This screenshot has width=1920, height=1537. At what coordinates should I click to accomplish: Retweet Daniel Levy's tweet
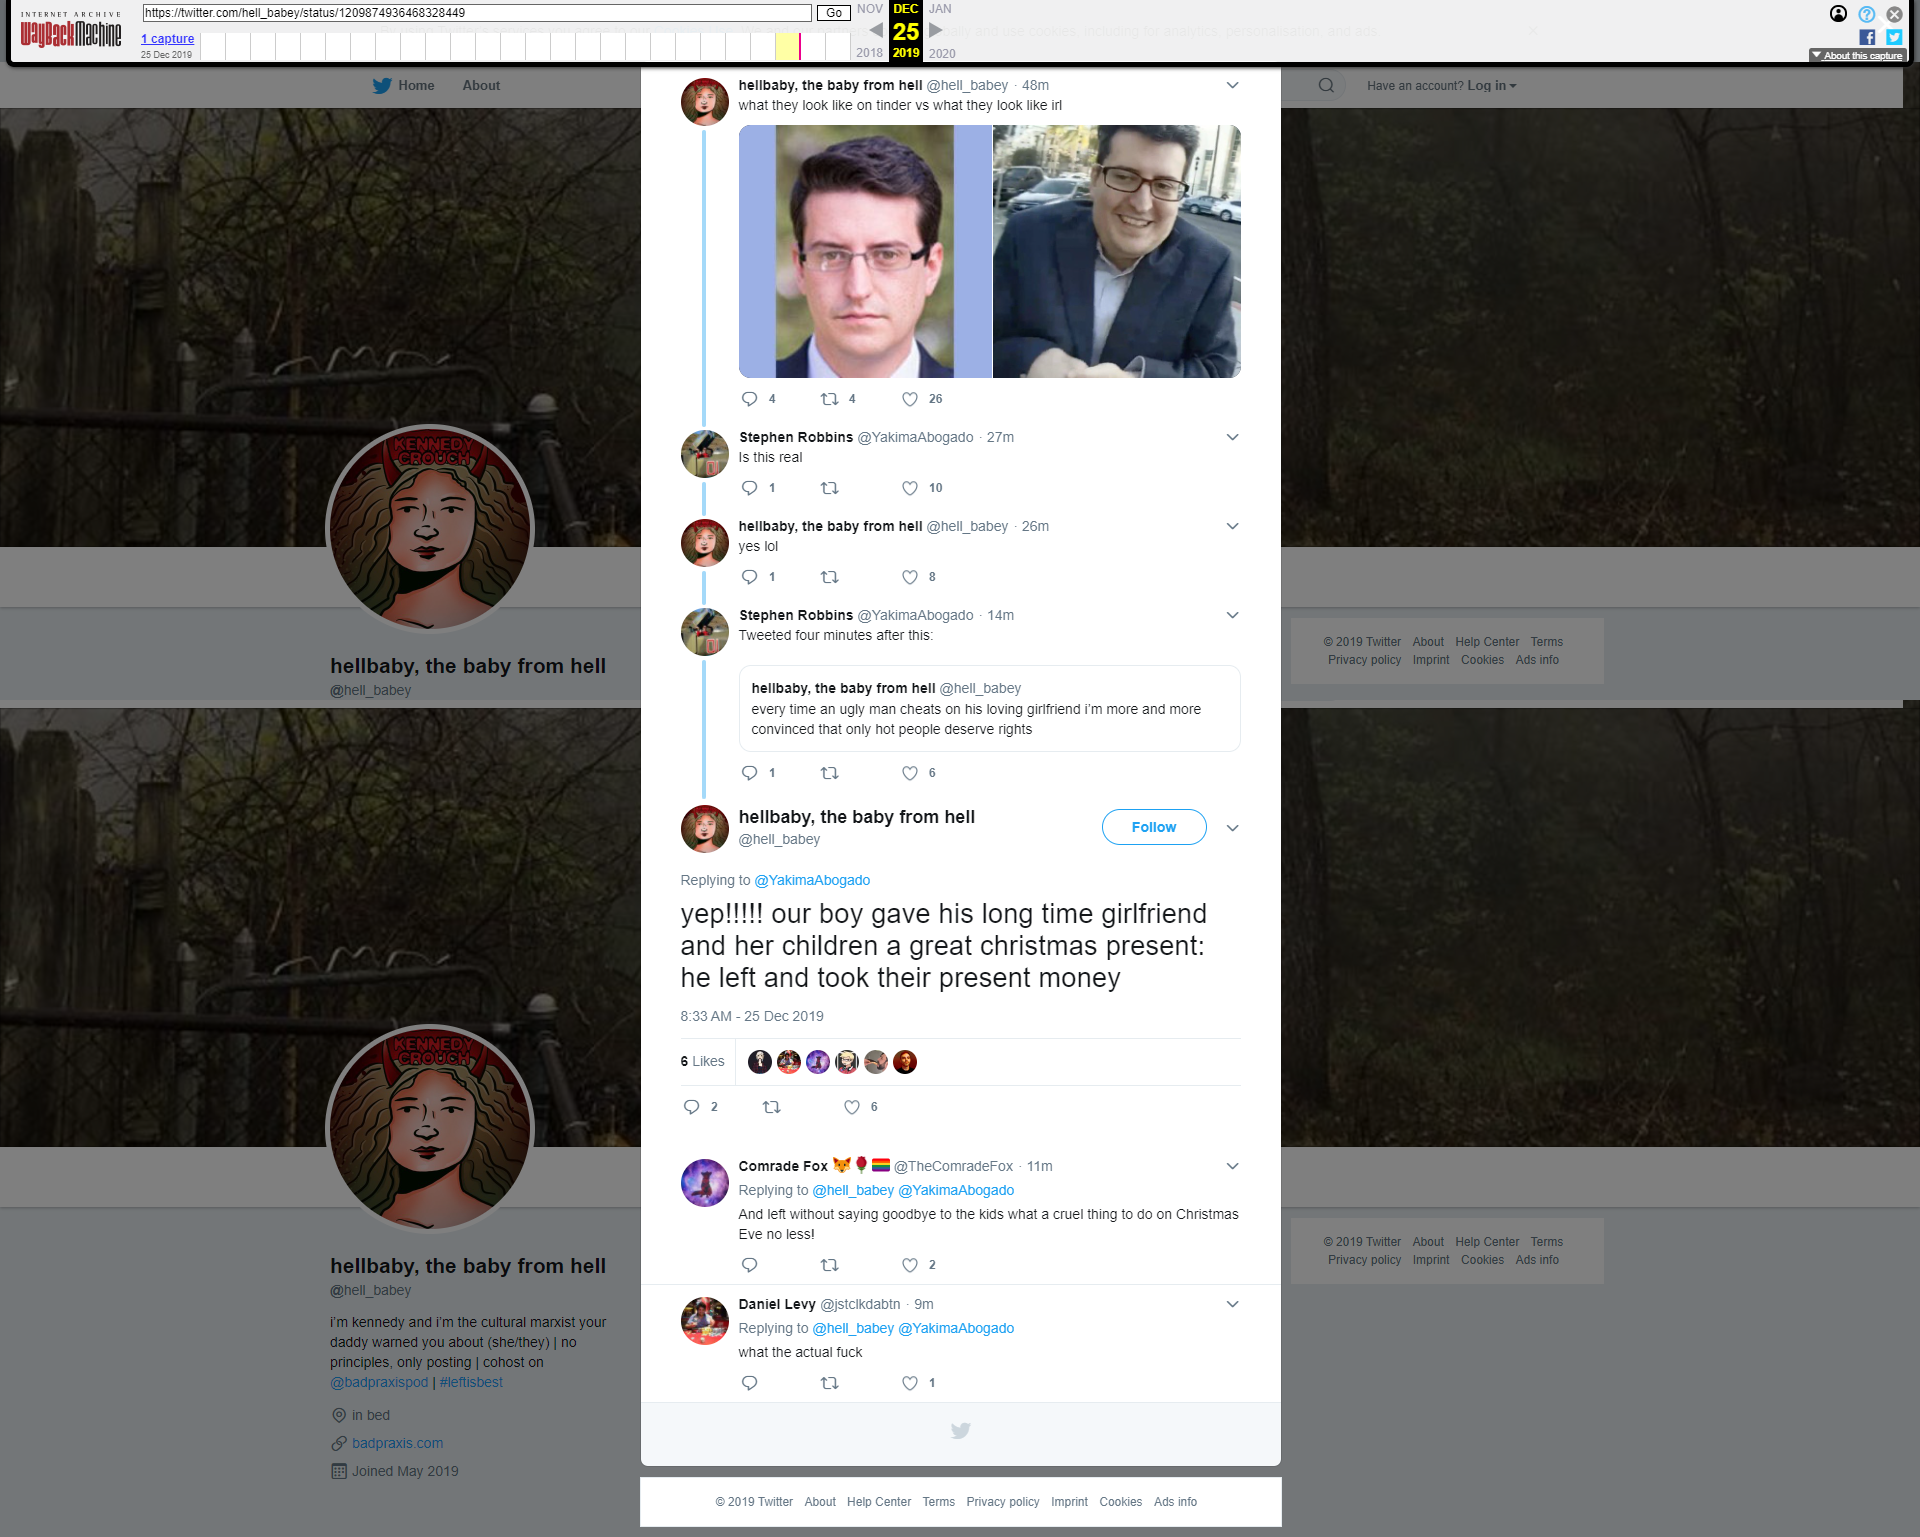(x=829, y=1383)
